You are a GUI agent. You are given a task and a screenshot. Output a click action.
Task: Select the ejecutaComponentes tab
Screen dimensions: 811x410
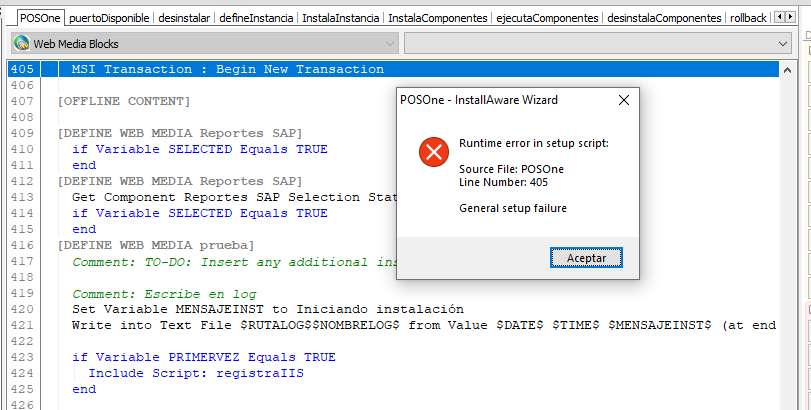coord(547,18)
